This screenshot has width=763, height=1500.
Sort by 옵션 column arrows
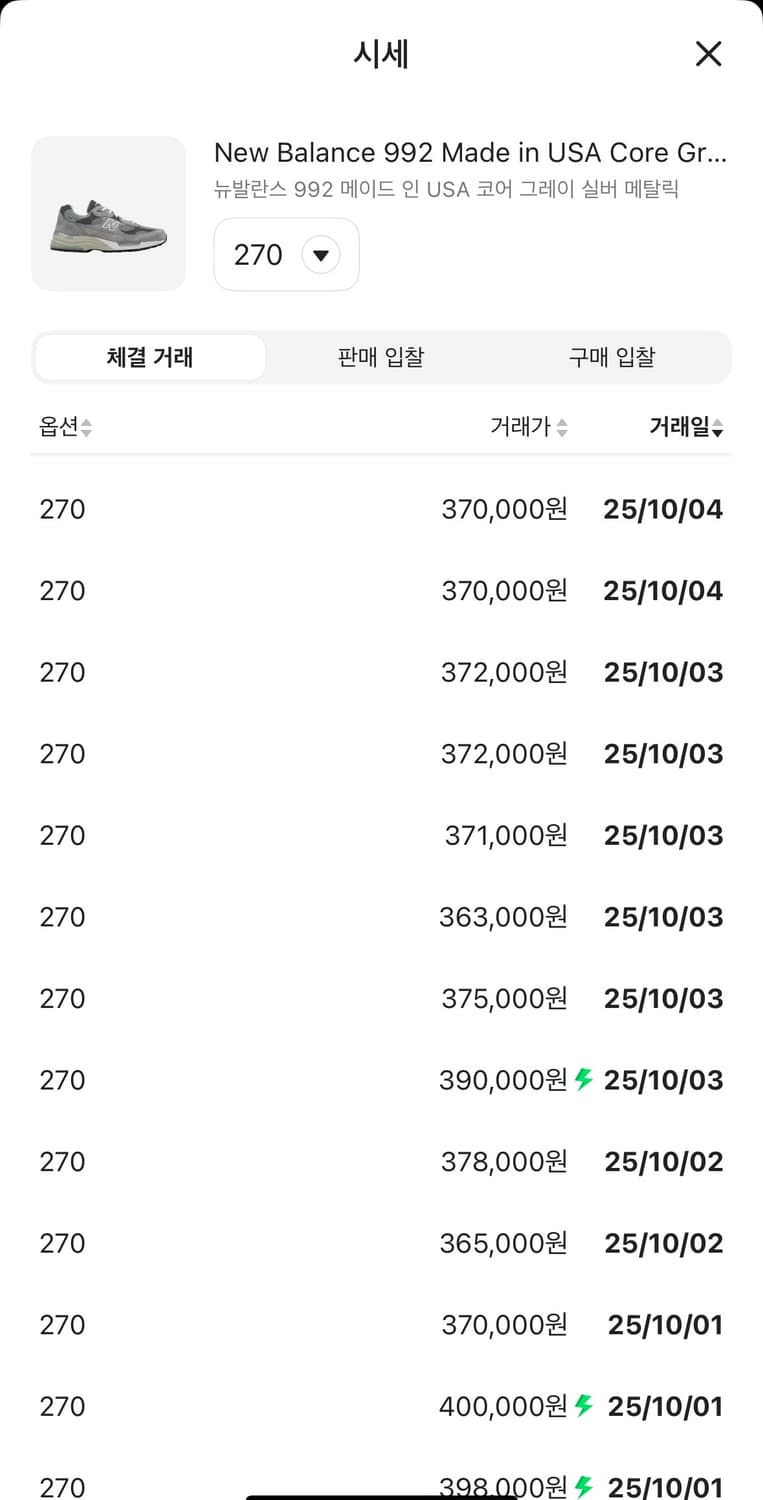coord(86,428)
